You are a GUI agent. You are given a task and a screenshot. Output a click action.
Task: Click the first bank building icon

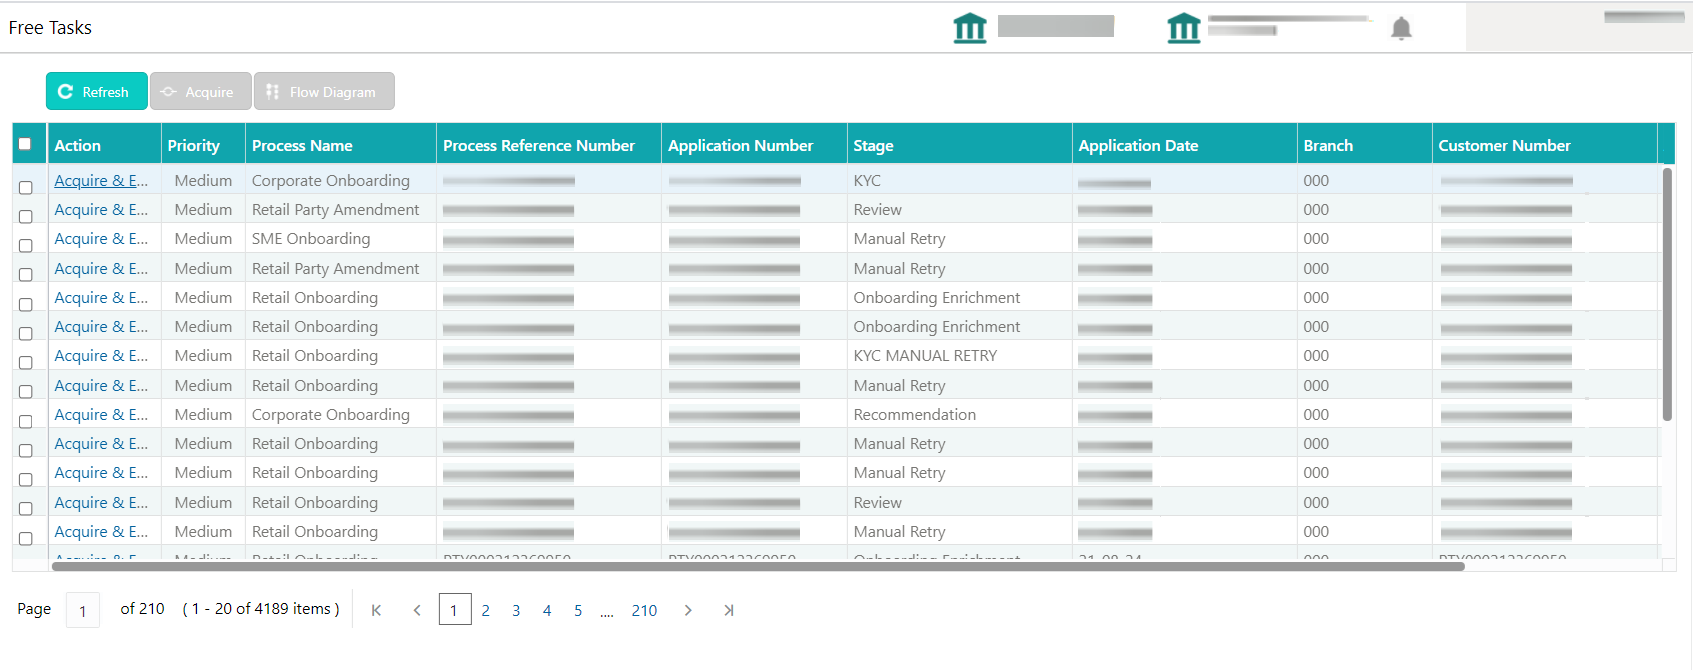pyautogui.click(x=970, y=28)
